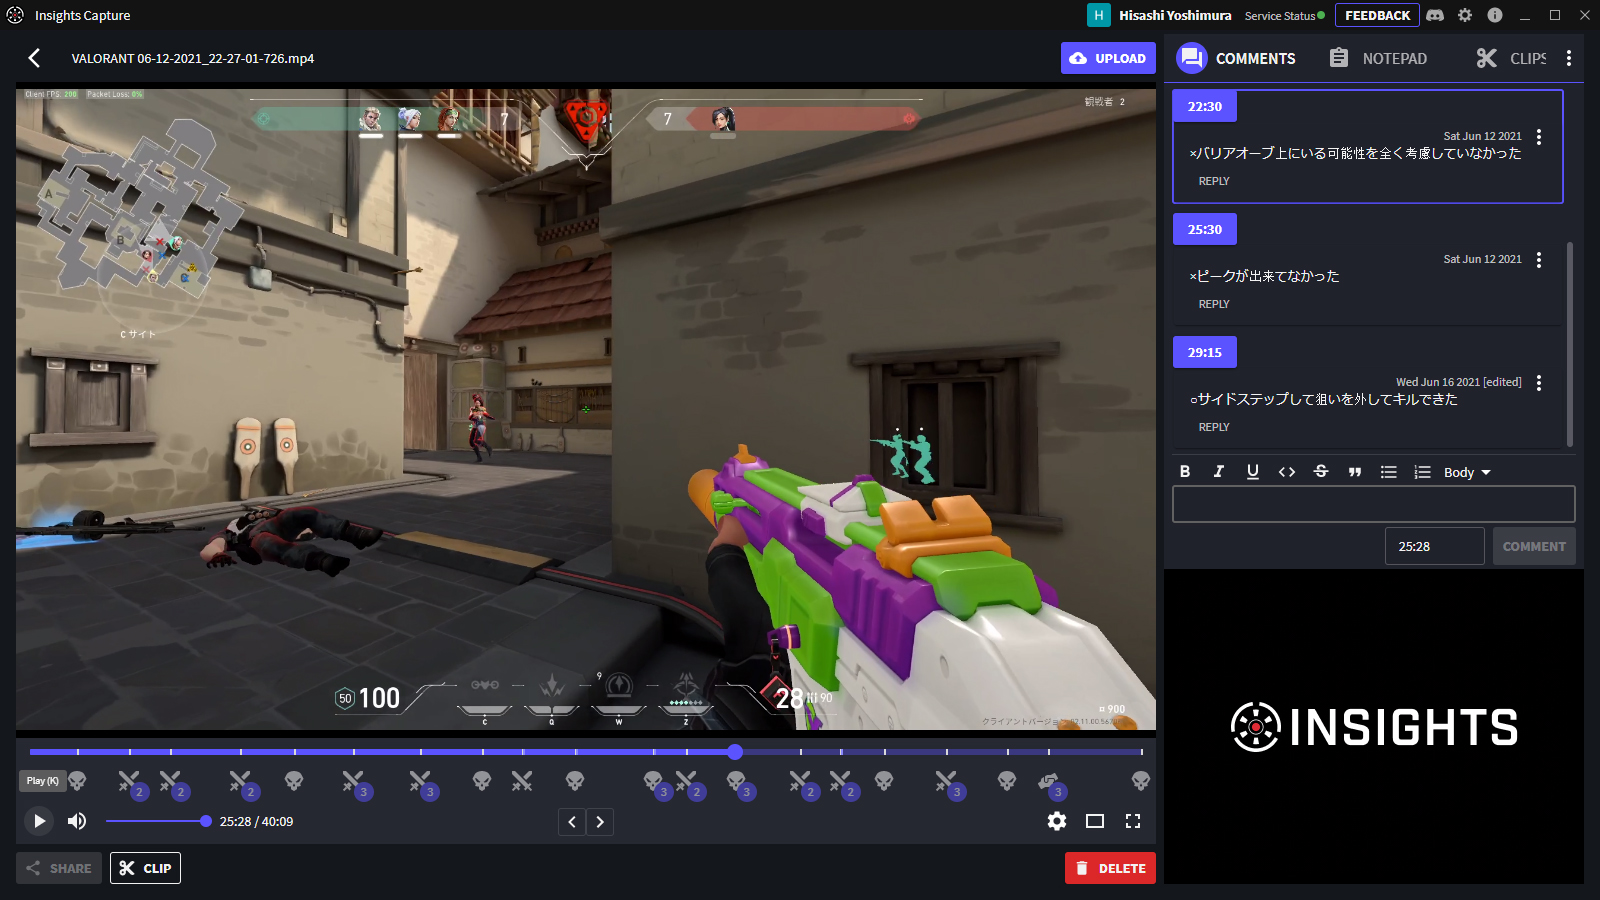The height and width of the screenshot is (900, 1600).
Task: Jump to the 29:15 comment timestamp
Action: pyautogui.click(x=1205, y=352)
